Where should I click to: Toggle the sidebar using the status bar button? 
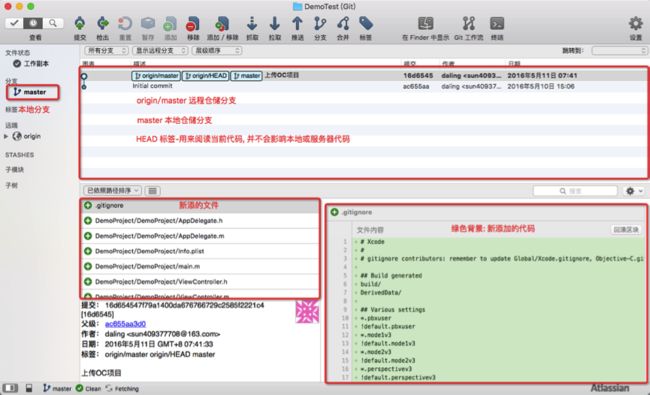point(10,388)
